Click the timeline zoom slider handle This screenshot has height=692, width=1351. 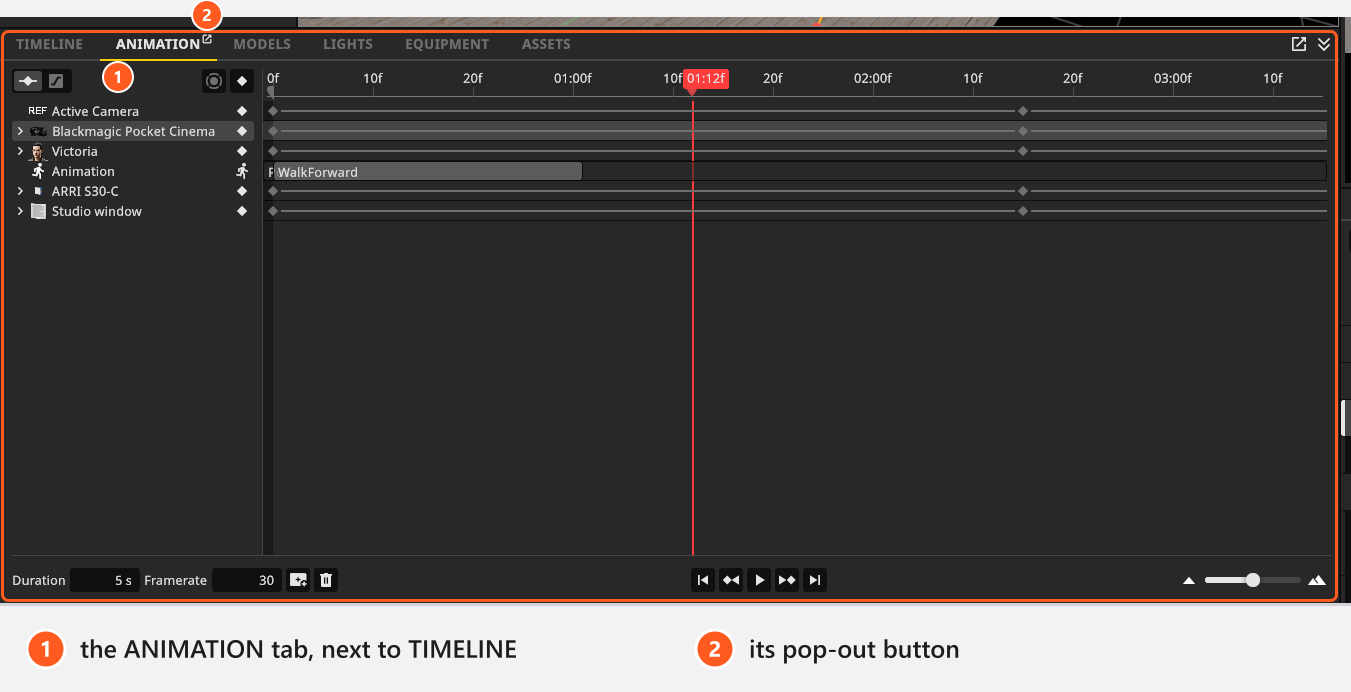[1253, 580]
